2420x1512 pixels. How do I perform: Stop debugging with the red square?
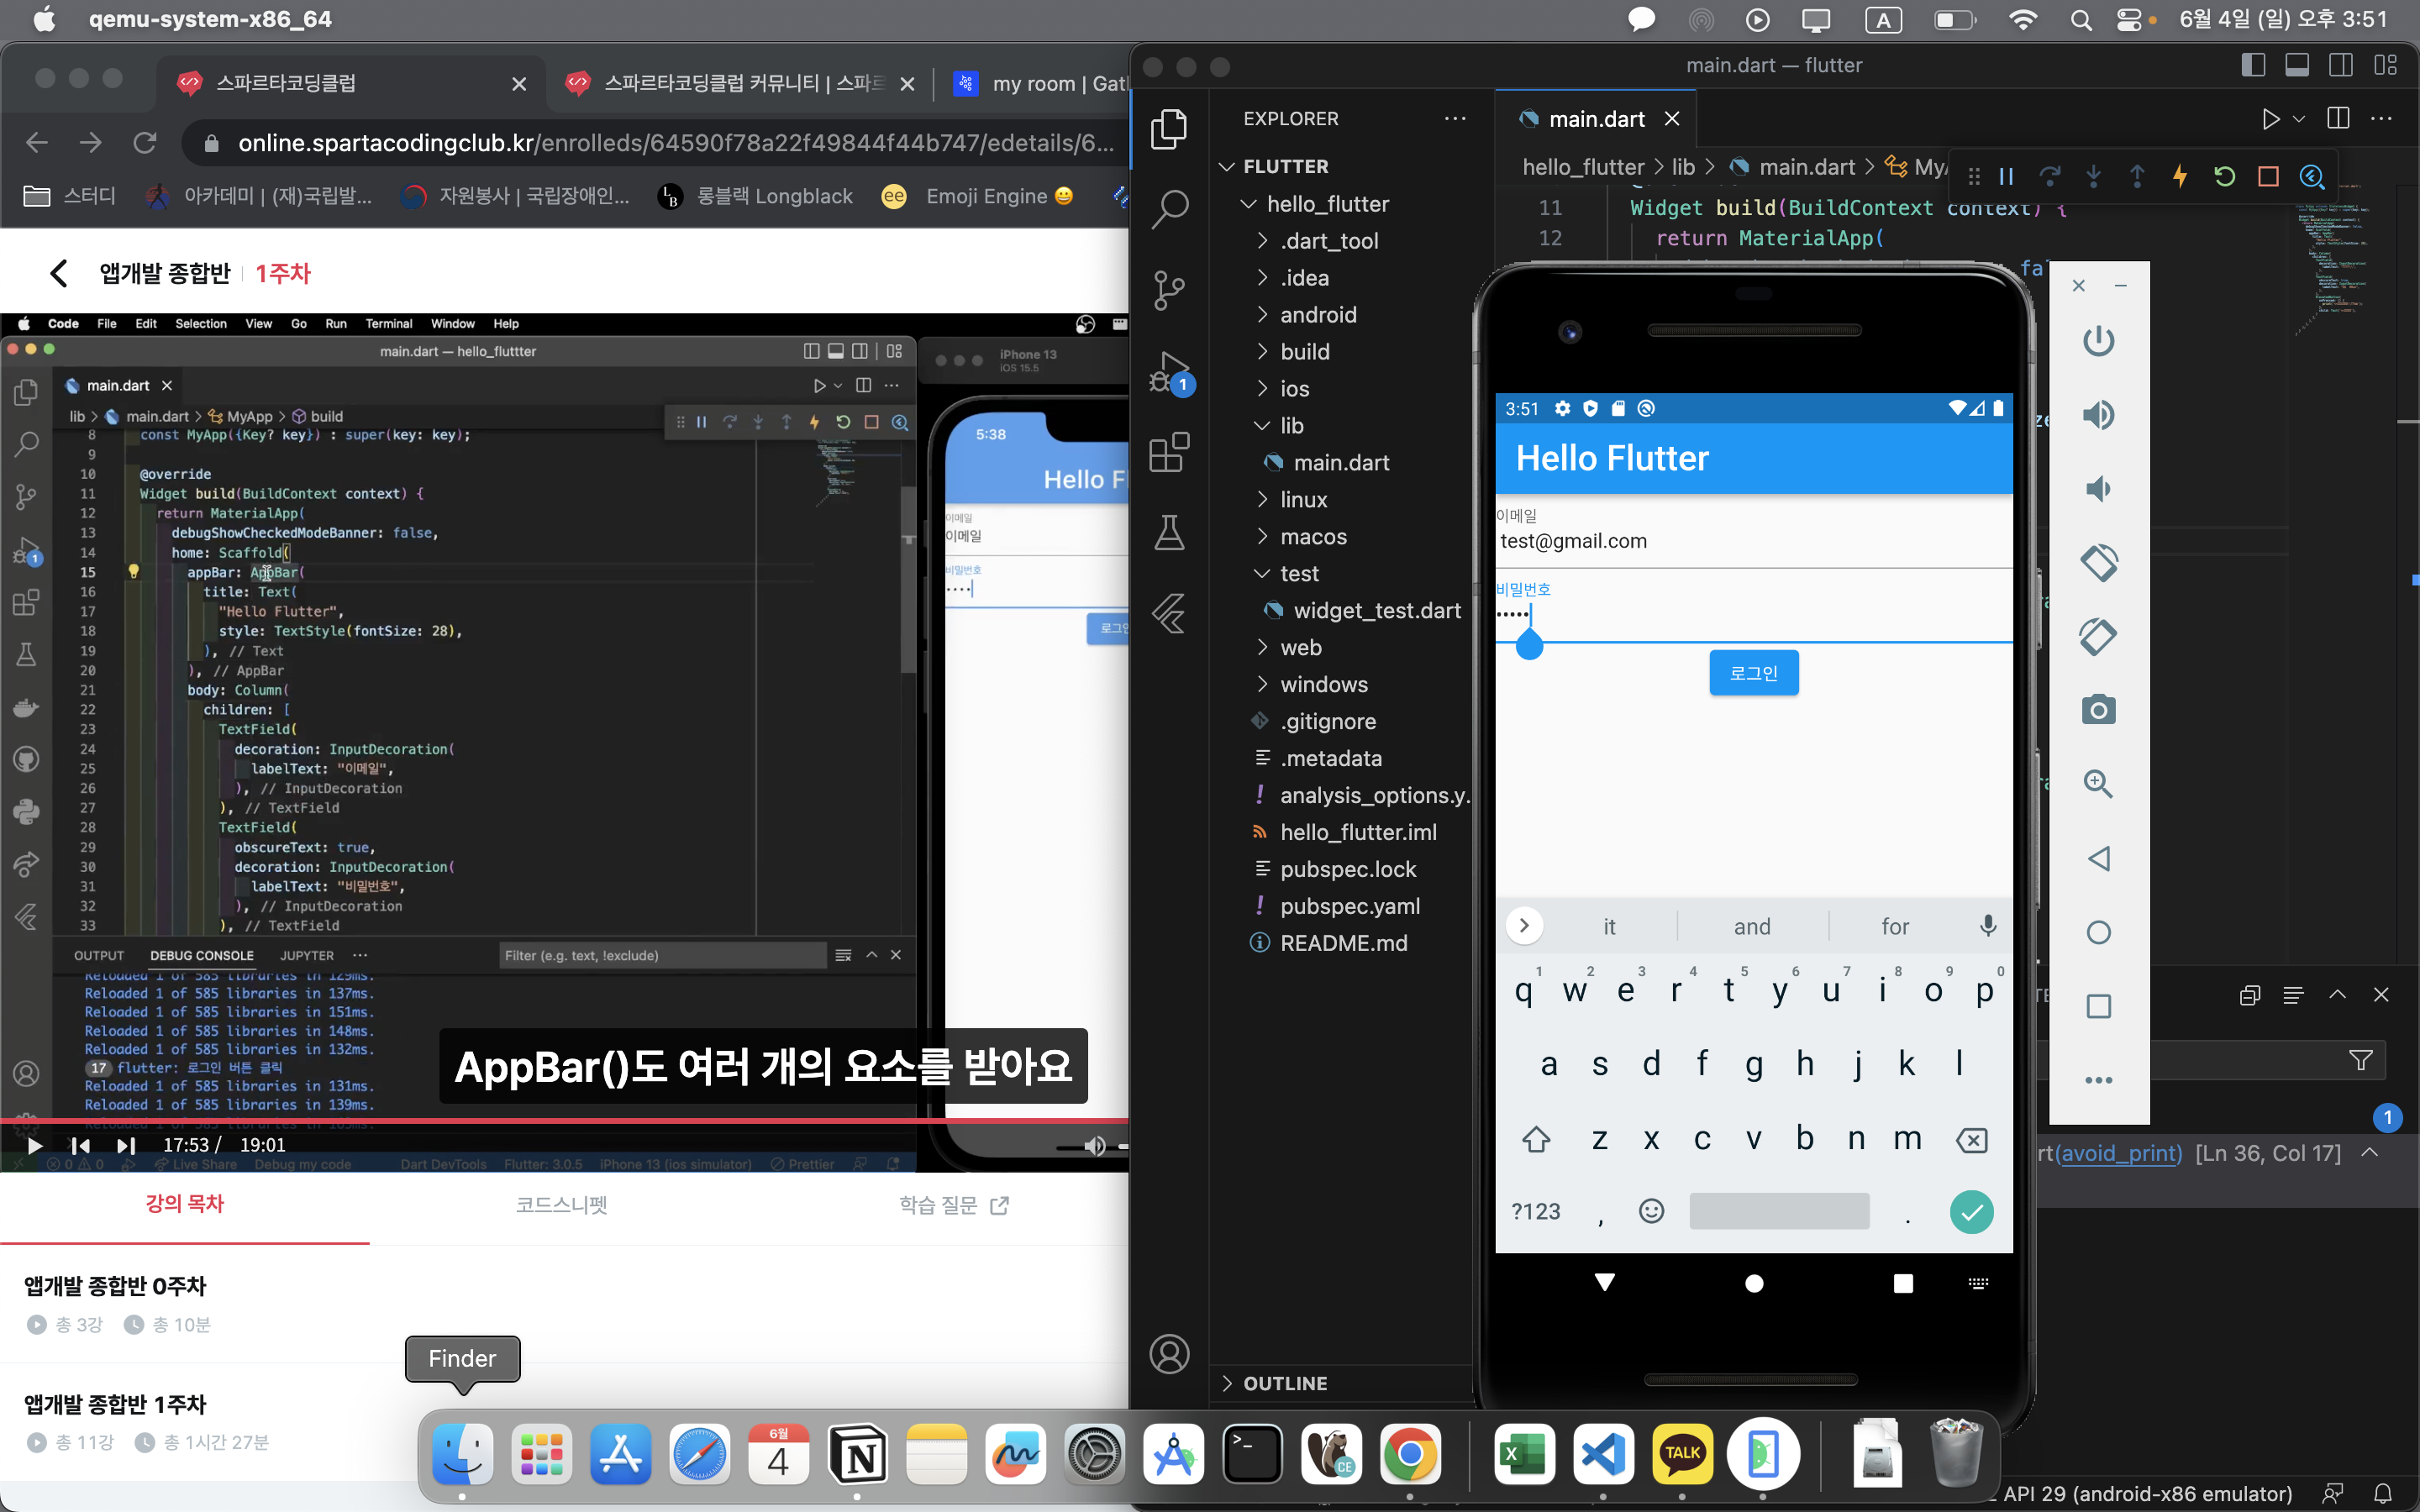2268,177
